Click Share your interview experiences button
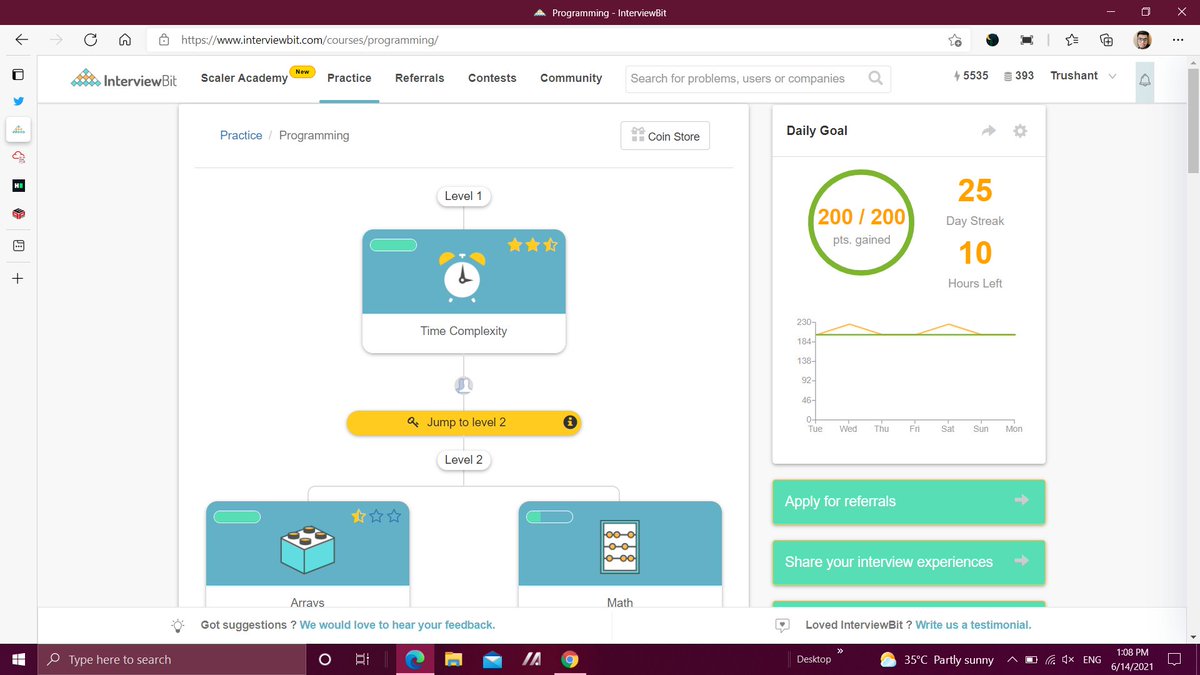The width and height of the screenshot is (1200, 675). click(908, 562)
